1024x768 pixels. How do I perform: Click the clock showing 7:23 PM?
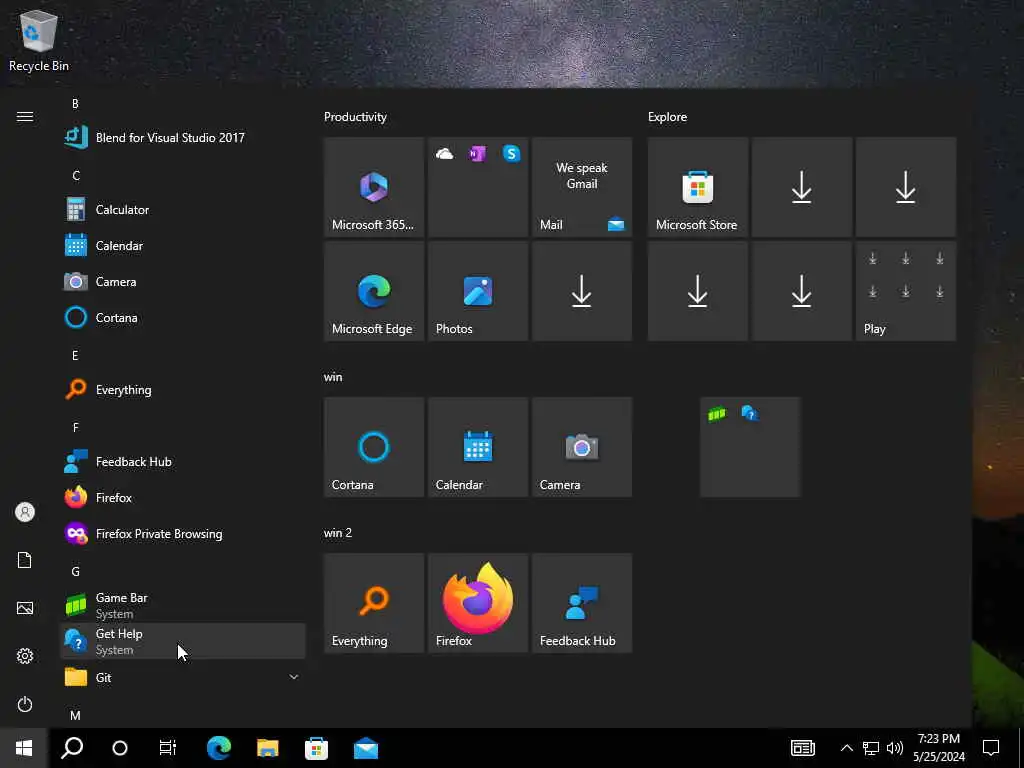[938, 748]
